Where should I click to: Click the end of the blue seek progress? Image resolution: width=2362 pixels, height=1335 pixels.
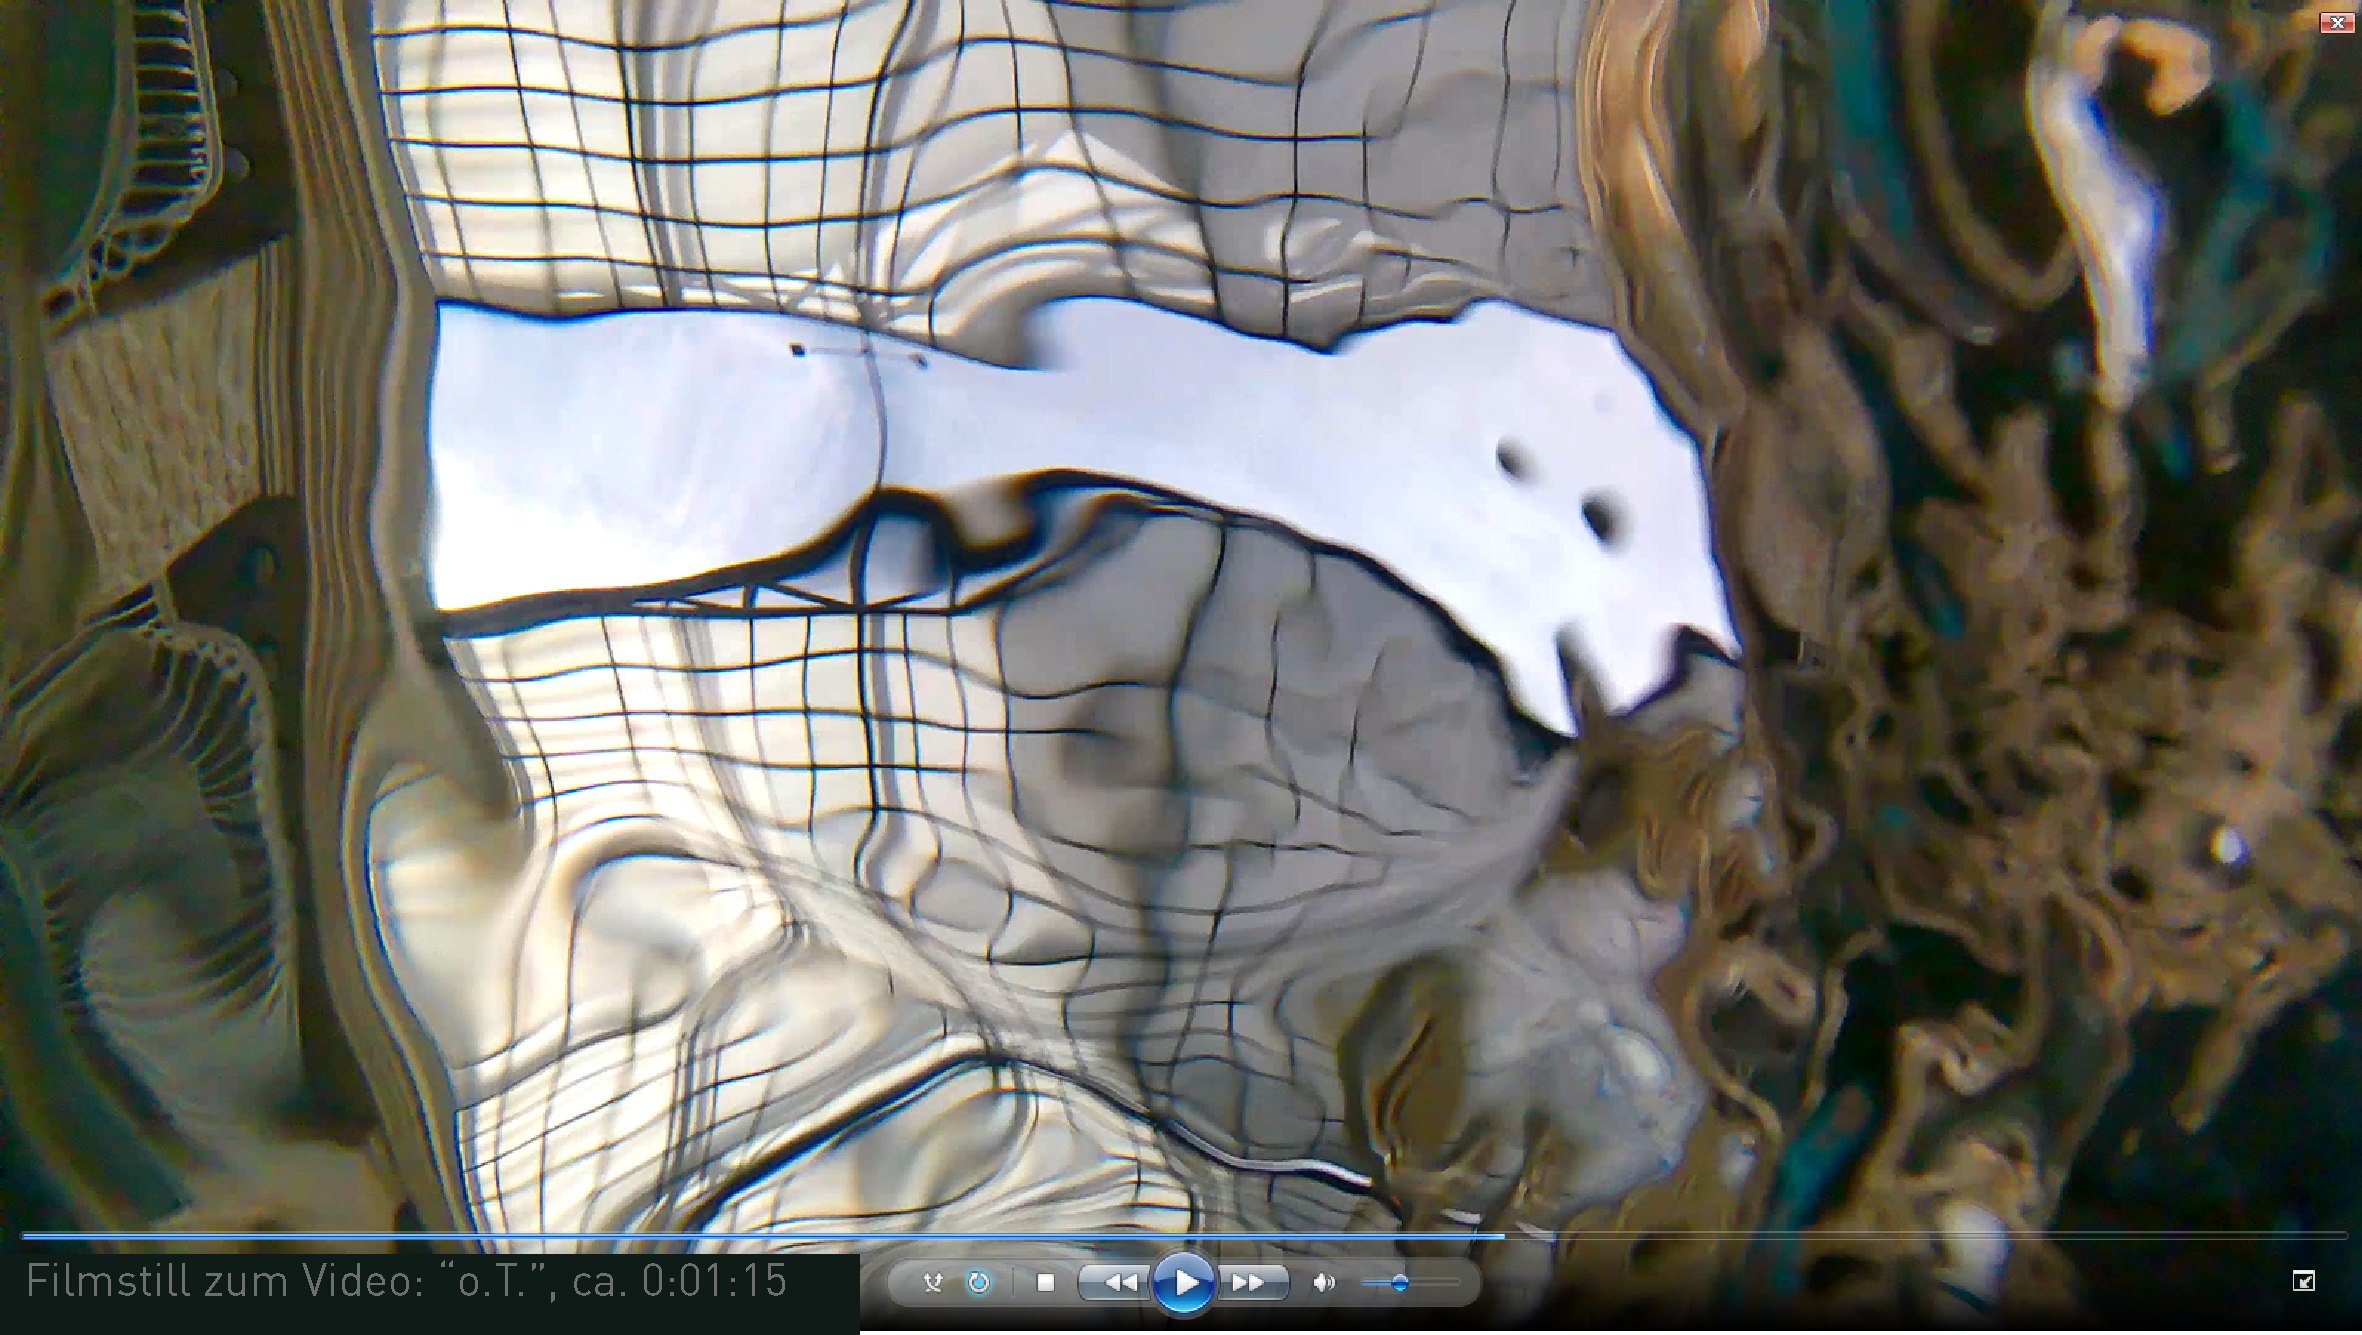coord(1502,1236)
